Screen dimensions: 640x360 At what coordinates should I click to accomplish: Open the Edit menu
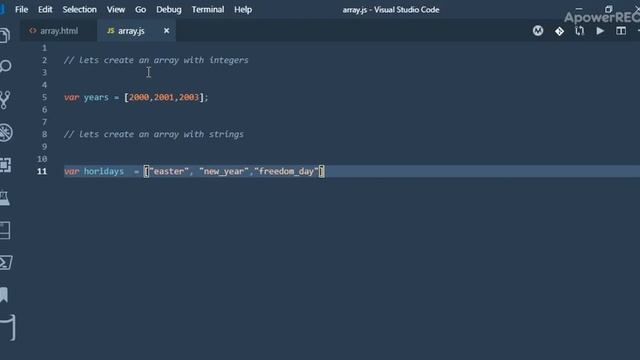[45, 9]
